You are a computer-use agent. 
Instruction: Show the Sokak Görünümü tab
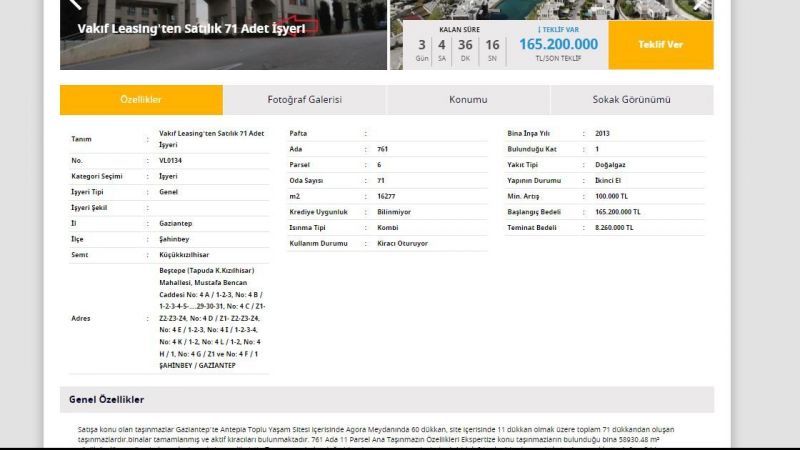631,100
